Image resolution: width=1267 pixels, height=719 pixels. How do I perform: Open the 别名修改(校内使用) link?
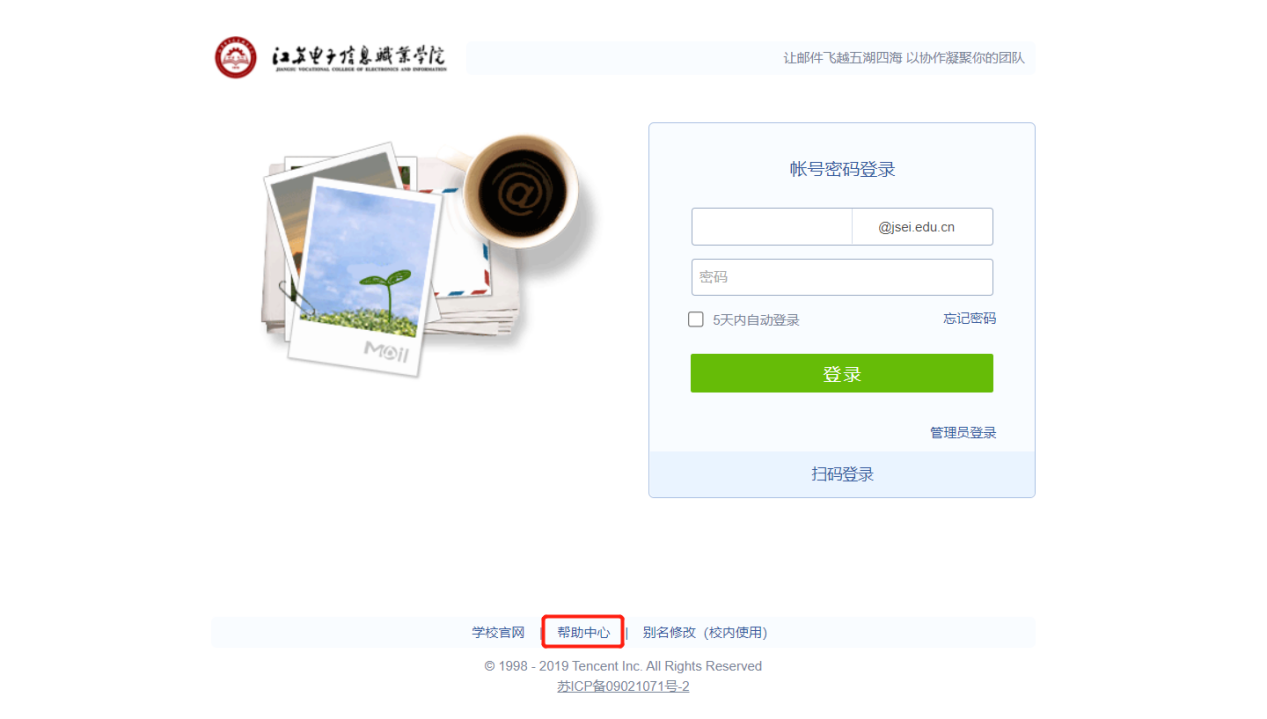pyautogui.click(x=705, y=632)
